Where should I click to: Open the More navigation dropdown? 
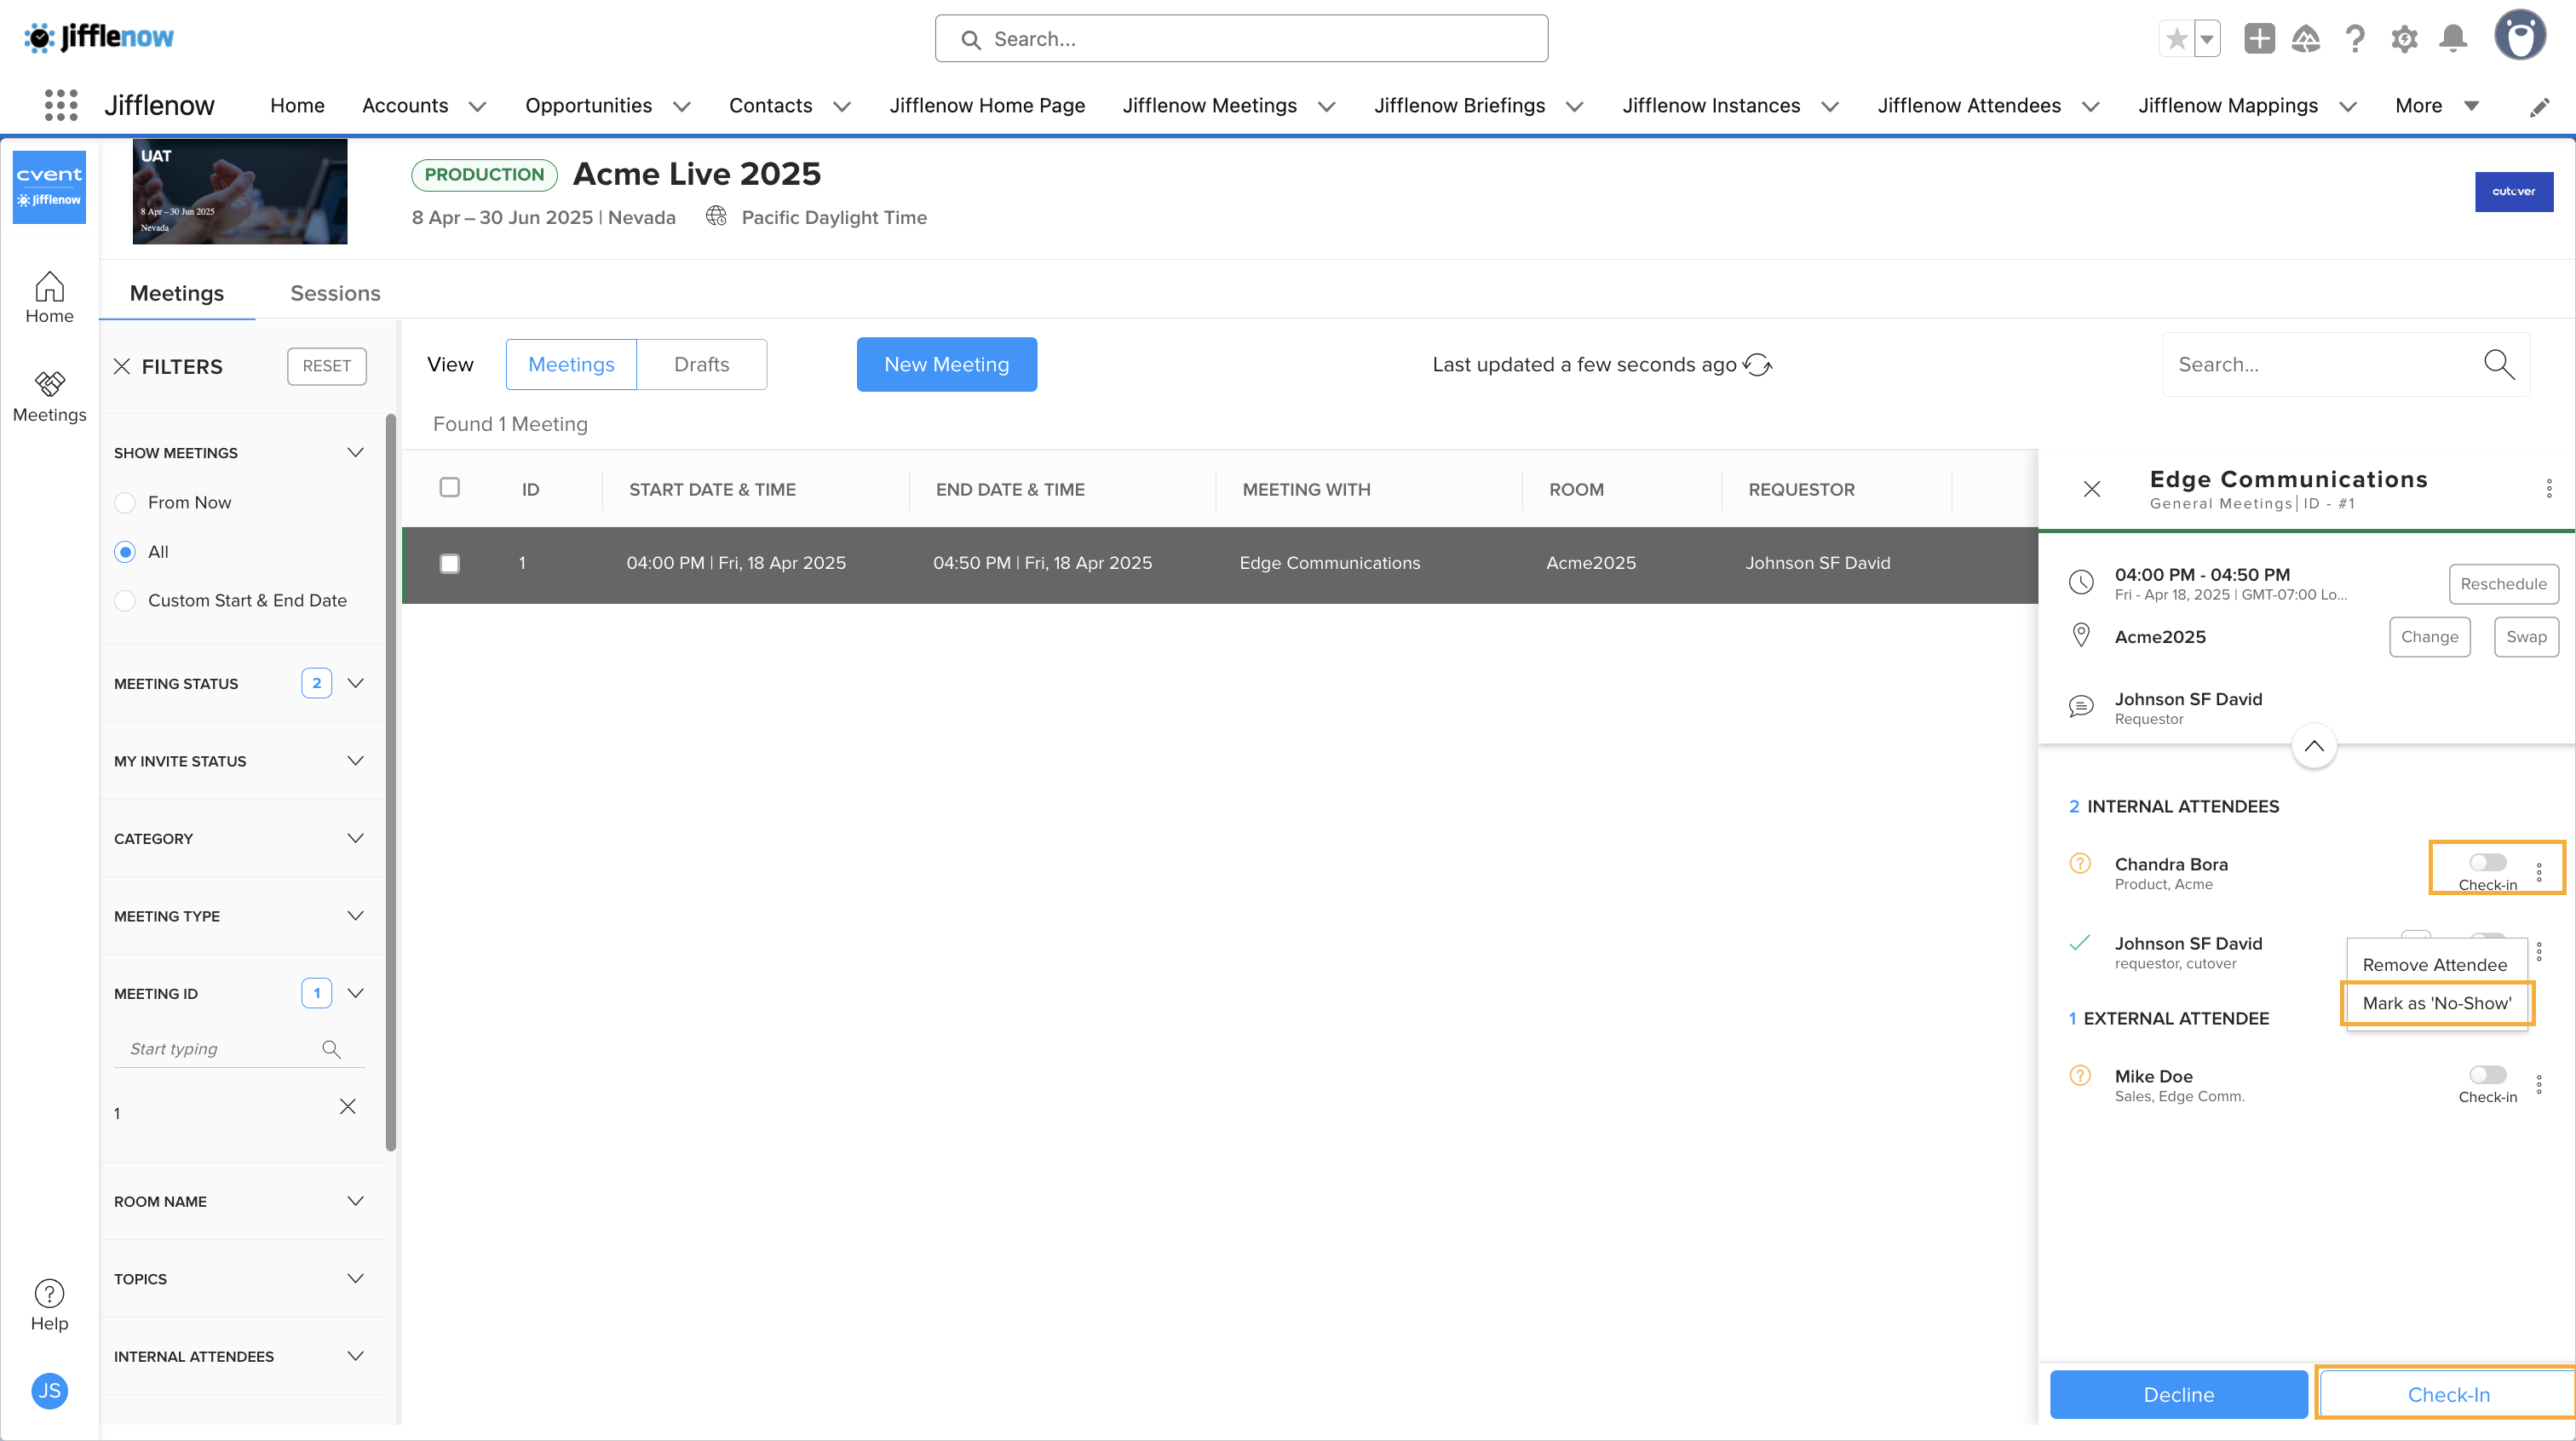pos(2437,106)
